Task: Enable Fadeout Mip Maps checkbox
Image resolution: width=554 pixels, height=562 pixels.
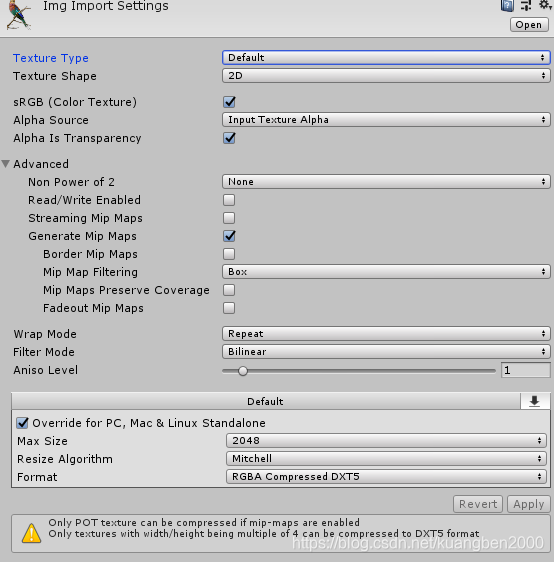Action: [229, 308]
